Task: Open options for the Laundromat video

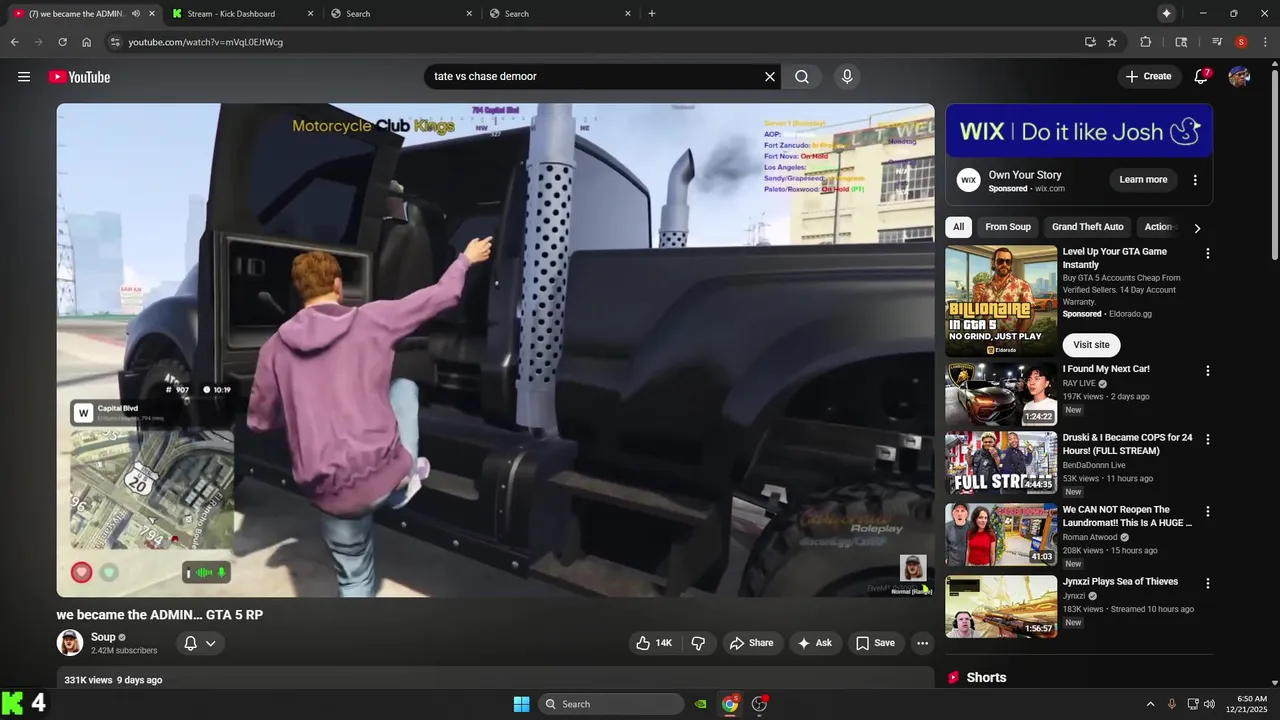Action: point(1207,512)
